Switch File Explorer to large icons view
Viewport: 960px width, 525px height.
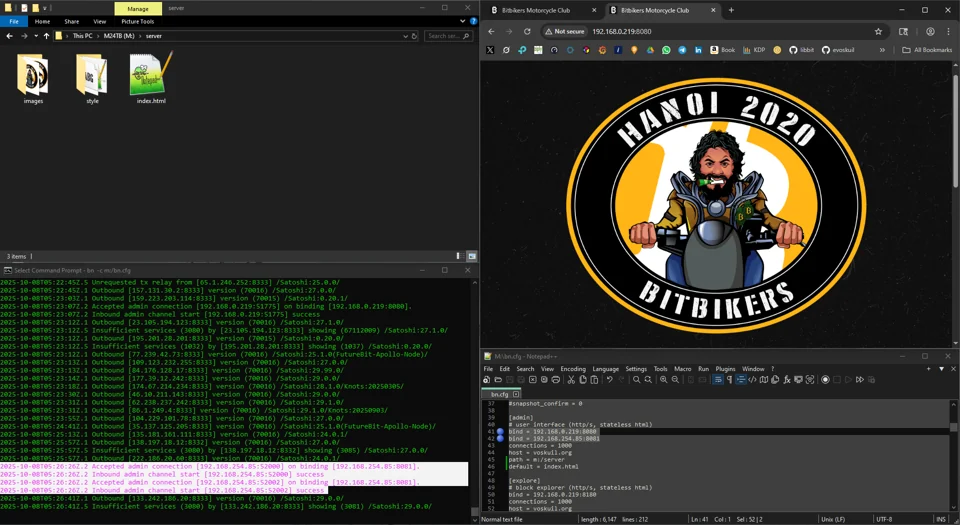coord(471,256)
